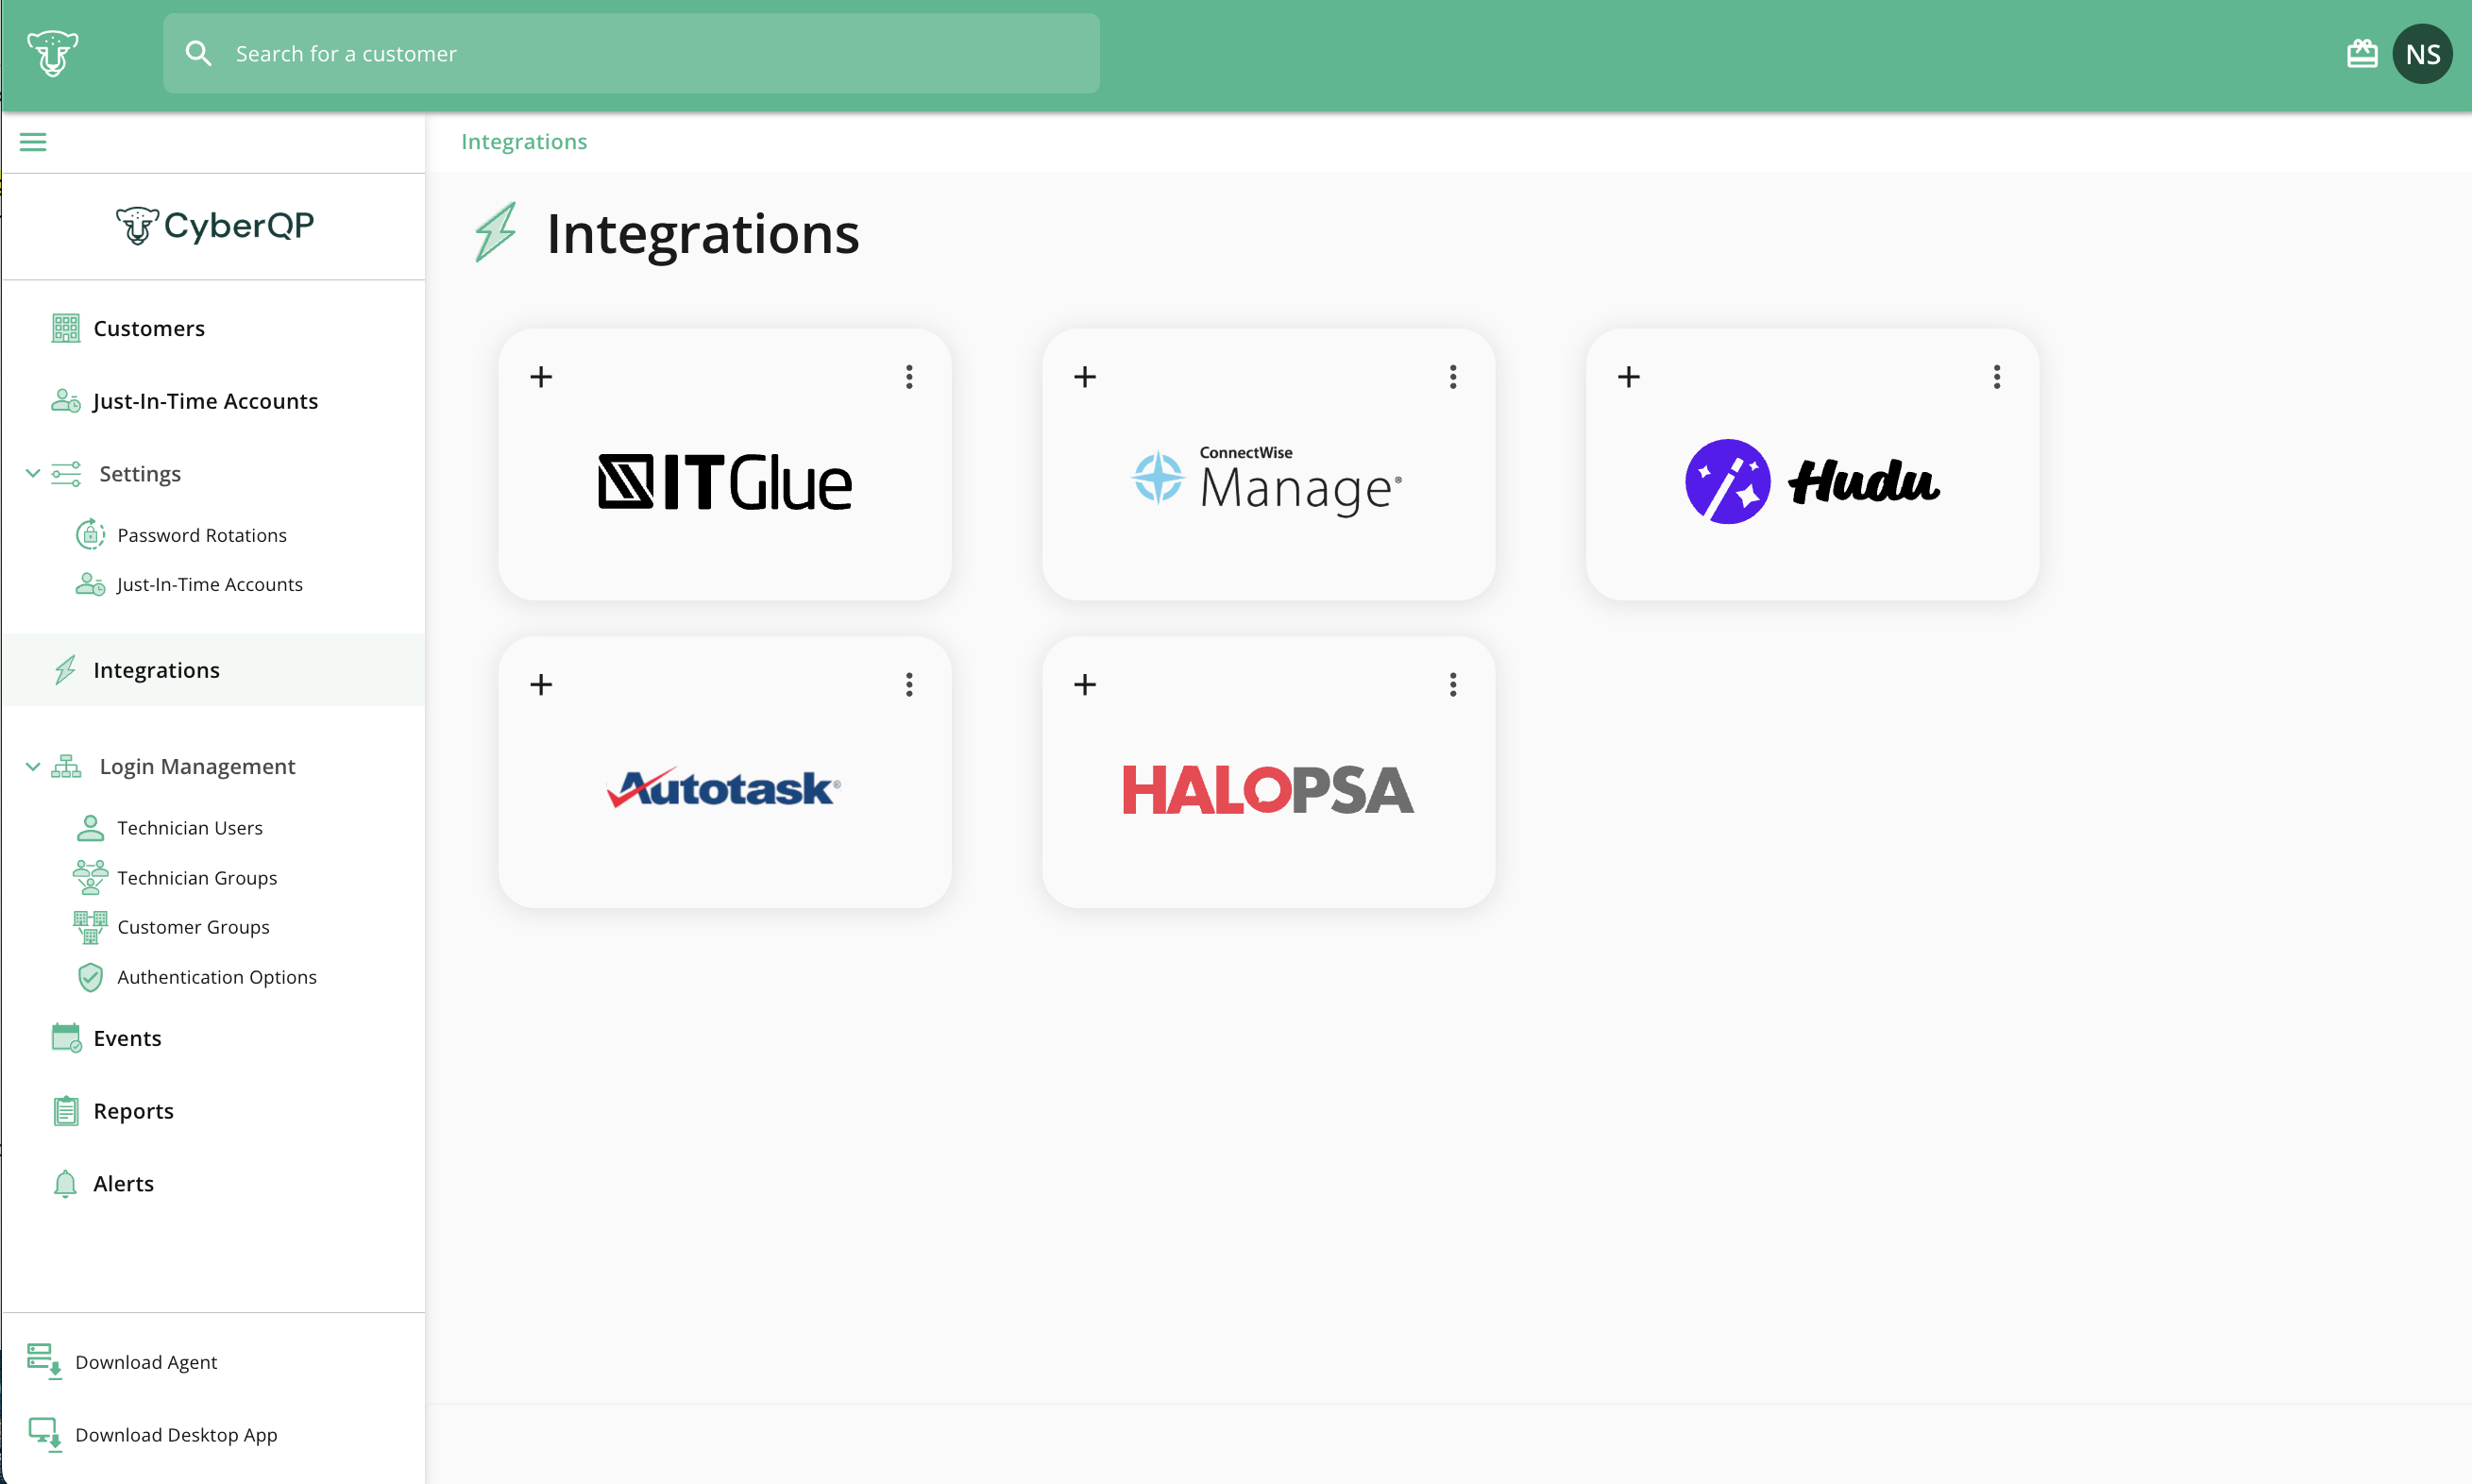Image resolution: width=2472 pixels, height=1484 pixels.
Task: Add Hudu integration with plus icon
Action: [1629, 377]
